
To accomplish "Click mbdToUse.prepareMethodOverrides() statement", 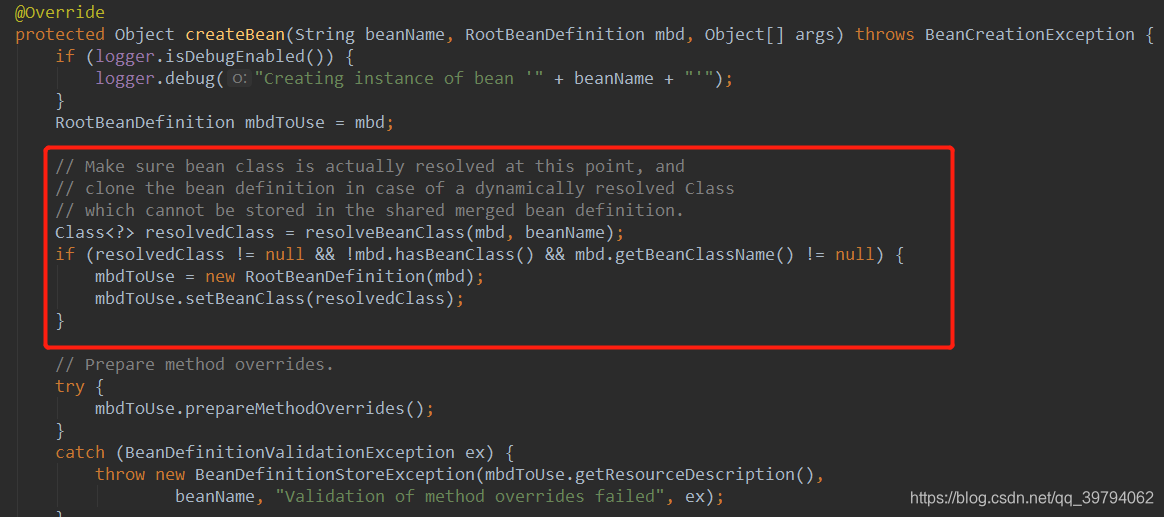I will click(x=264, y=409).
